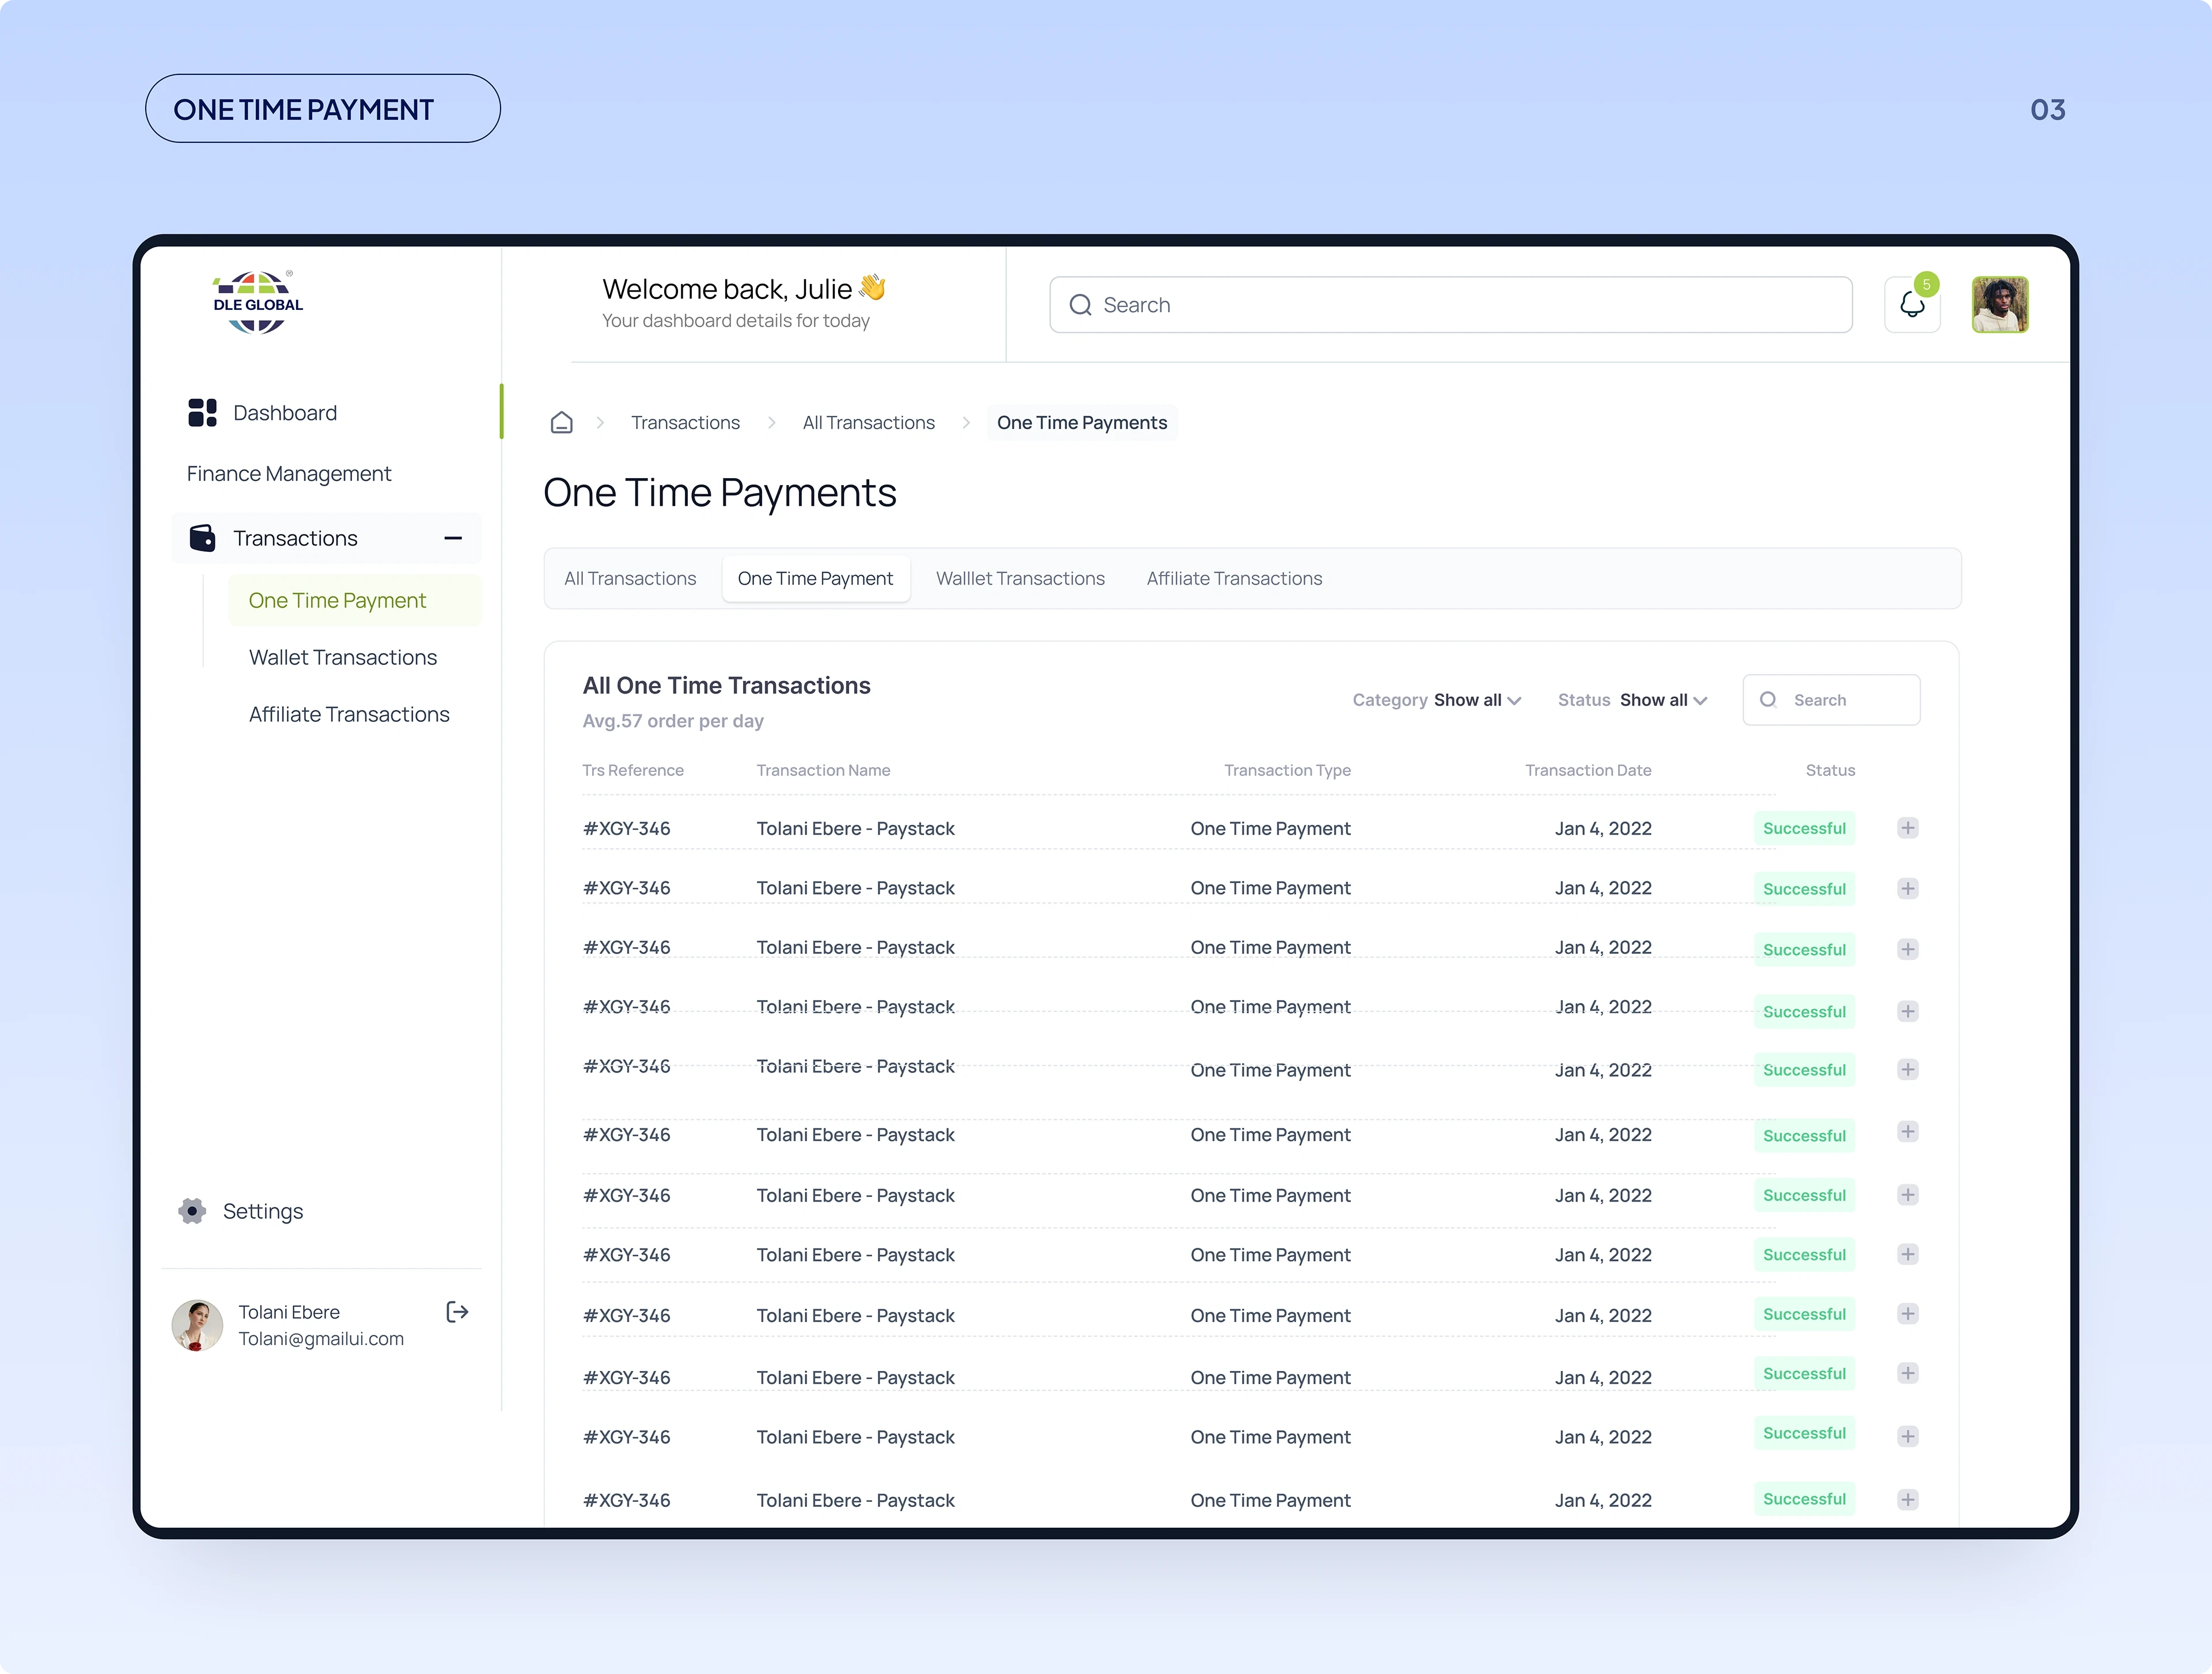The image size is (2212, 1674).
Task: Expand the last visible row plus icon
Action: 1907,1499
